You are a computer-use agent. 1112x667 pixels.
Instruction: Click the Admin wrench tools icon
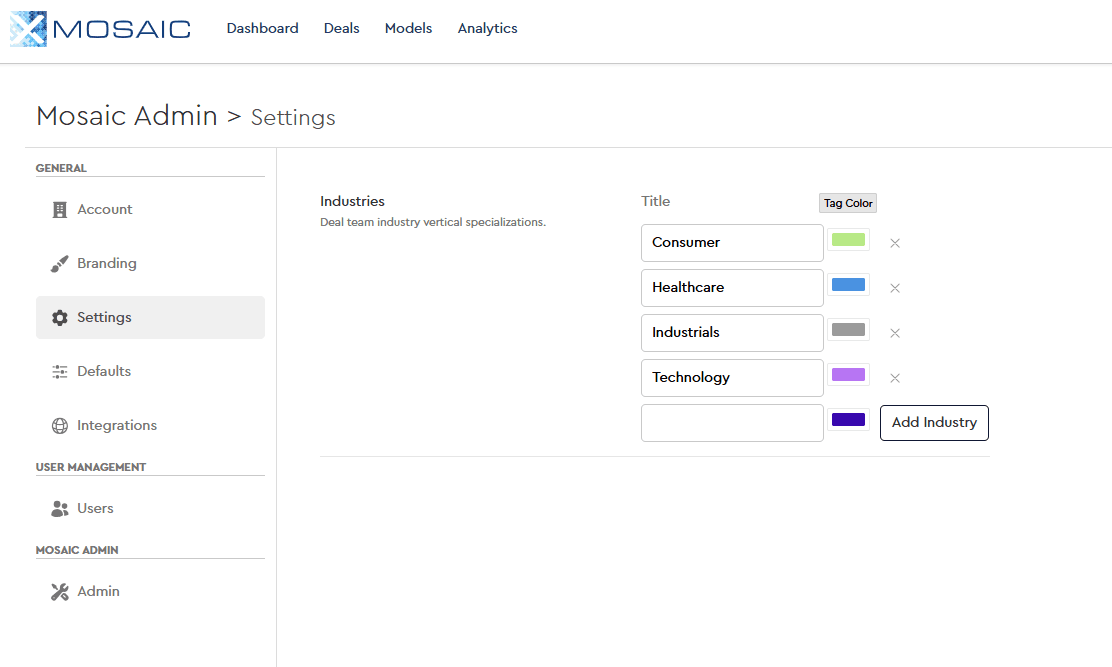(59, 592)
